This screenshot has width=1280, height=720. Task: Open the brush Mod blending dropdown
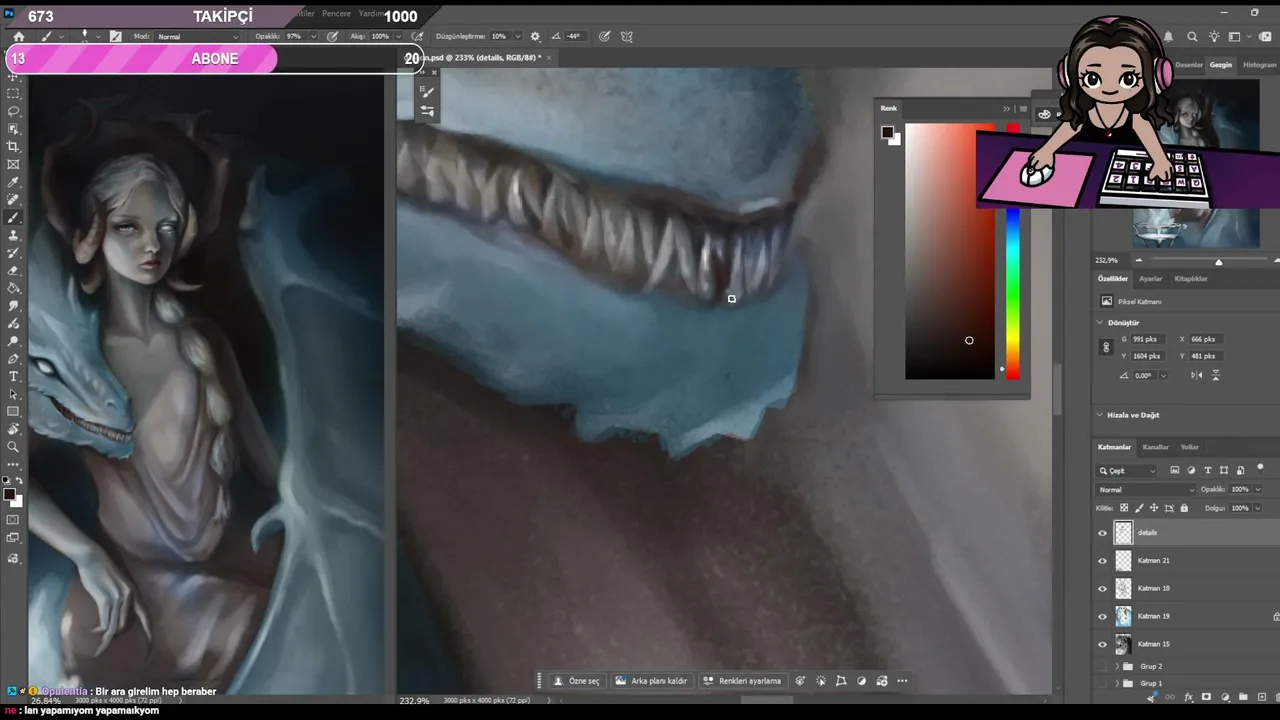(197, 37)
